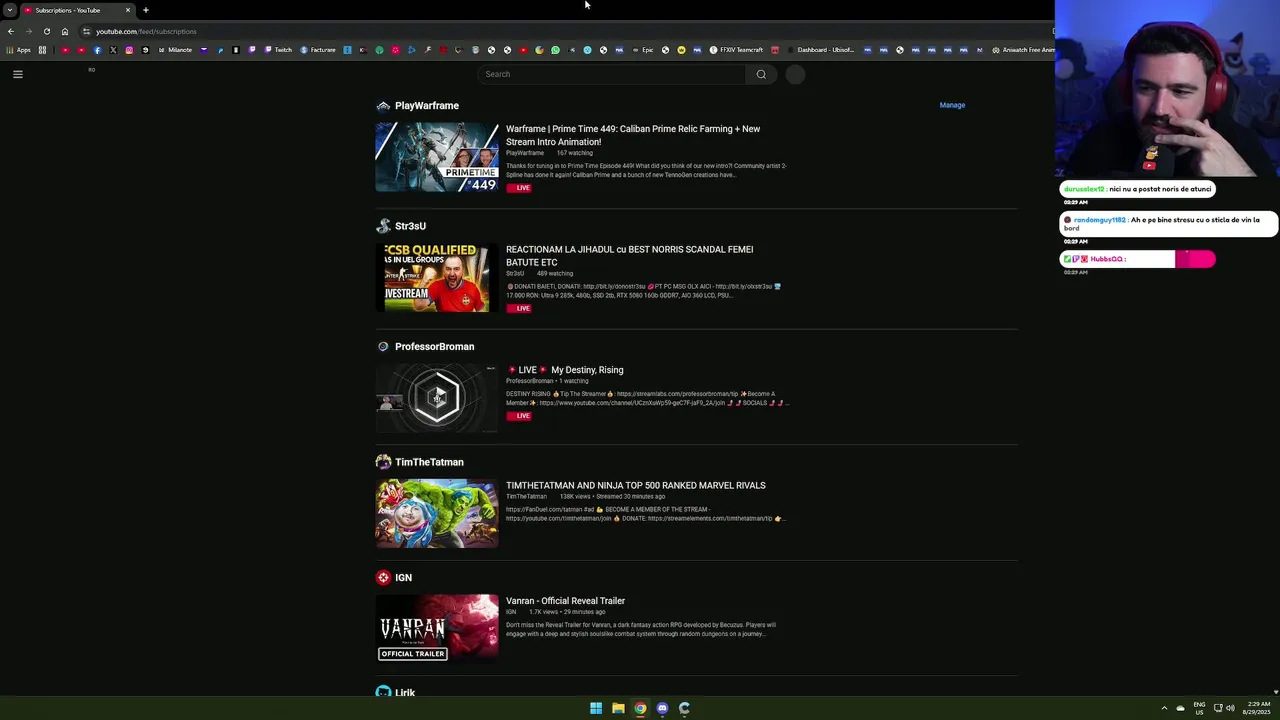Open the Epic bookmark
The height and width of the screenshot is (720, 1280).
643,50
